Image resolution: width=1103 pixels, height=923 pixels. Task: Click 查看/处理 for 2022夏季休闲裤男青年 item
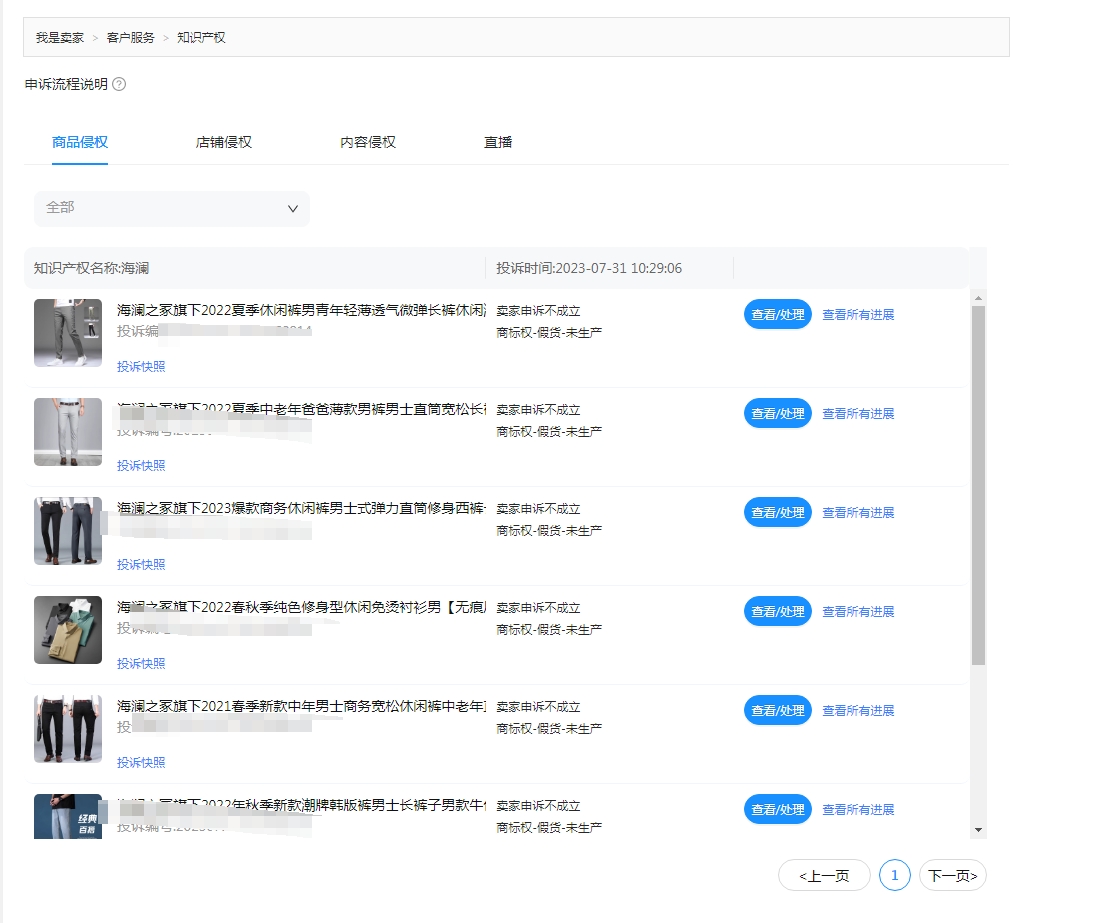point(778,314)
